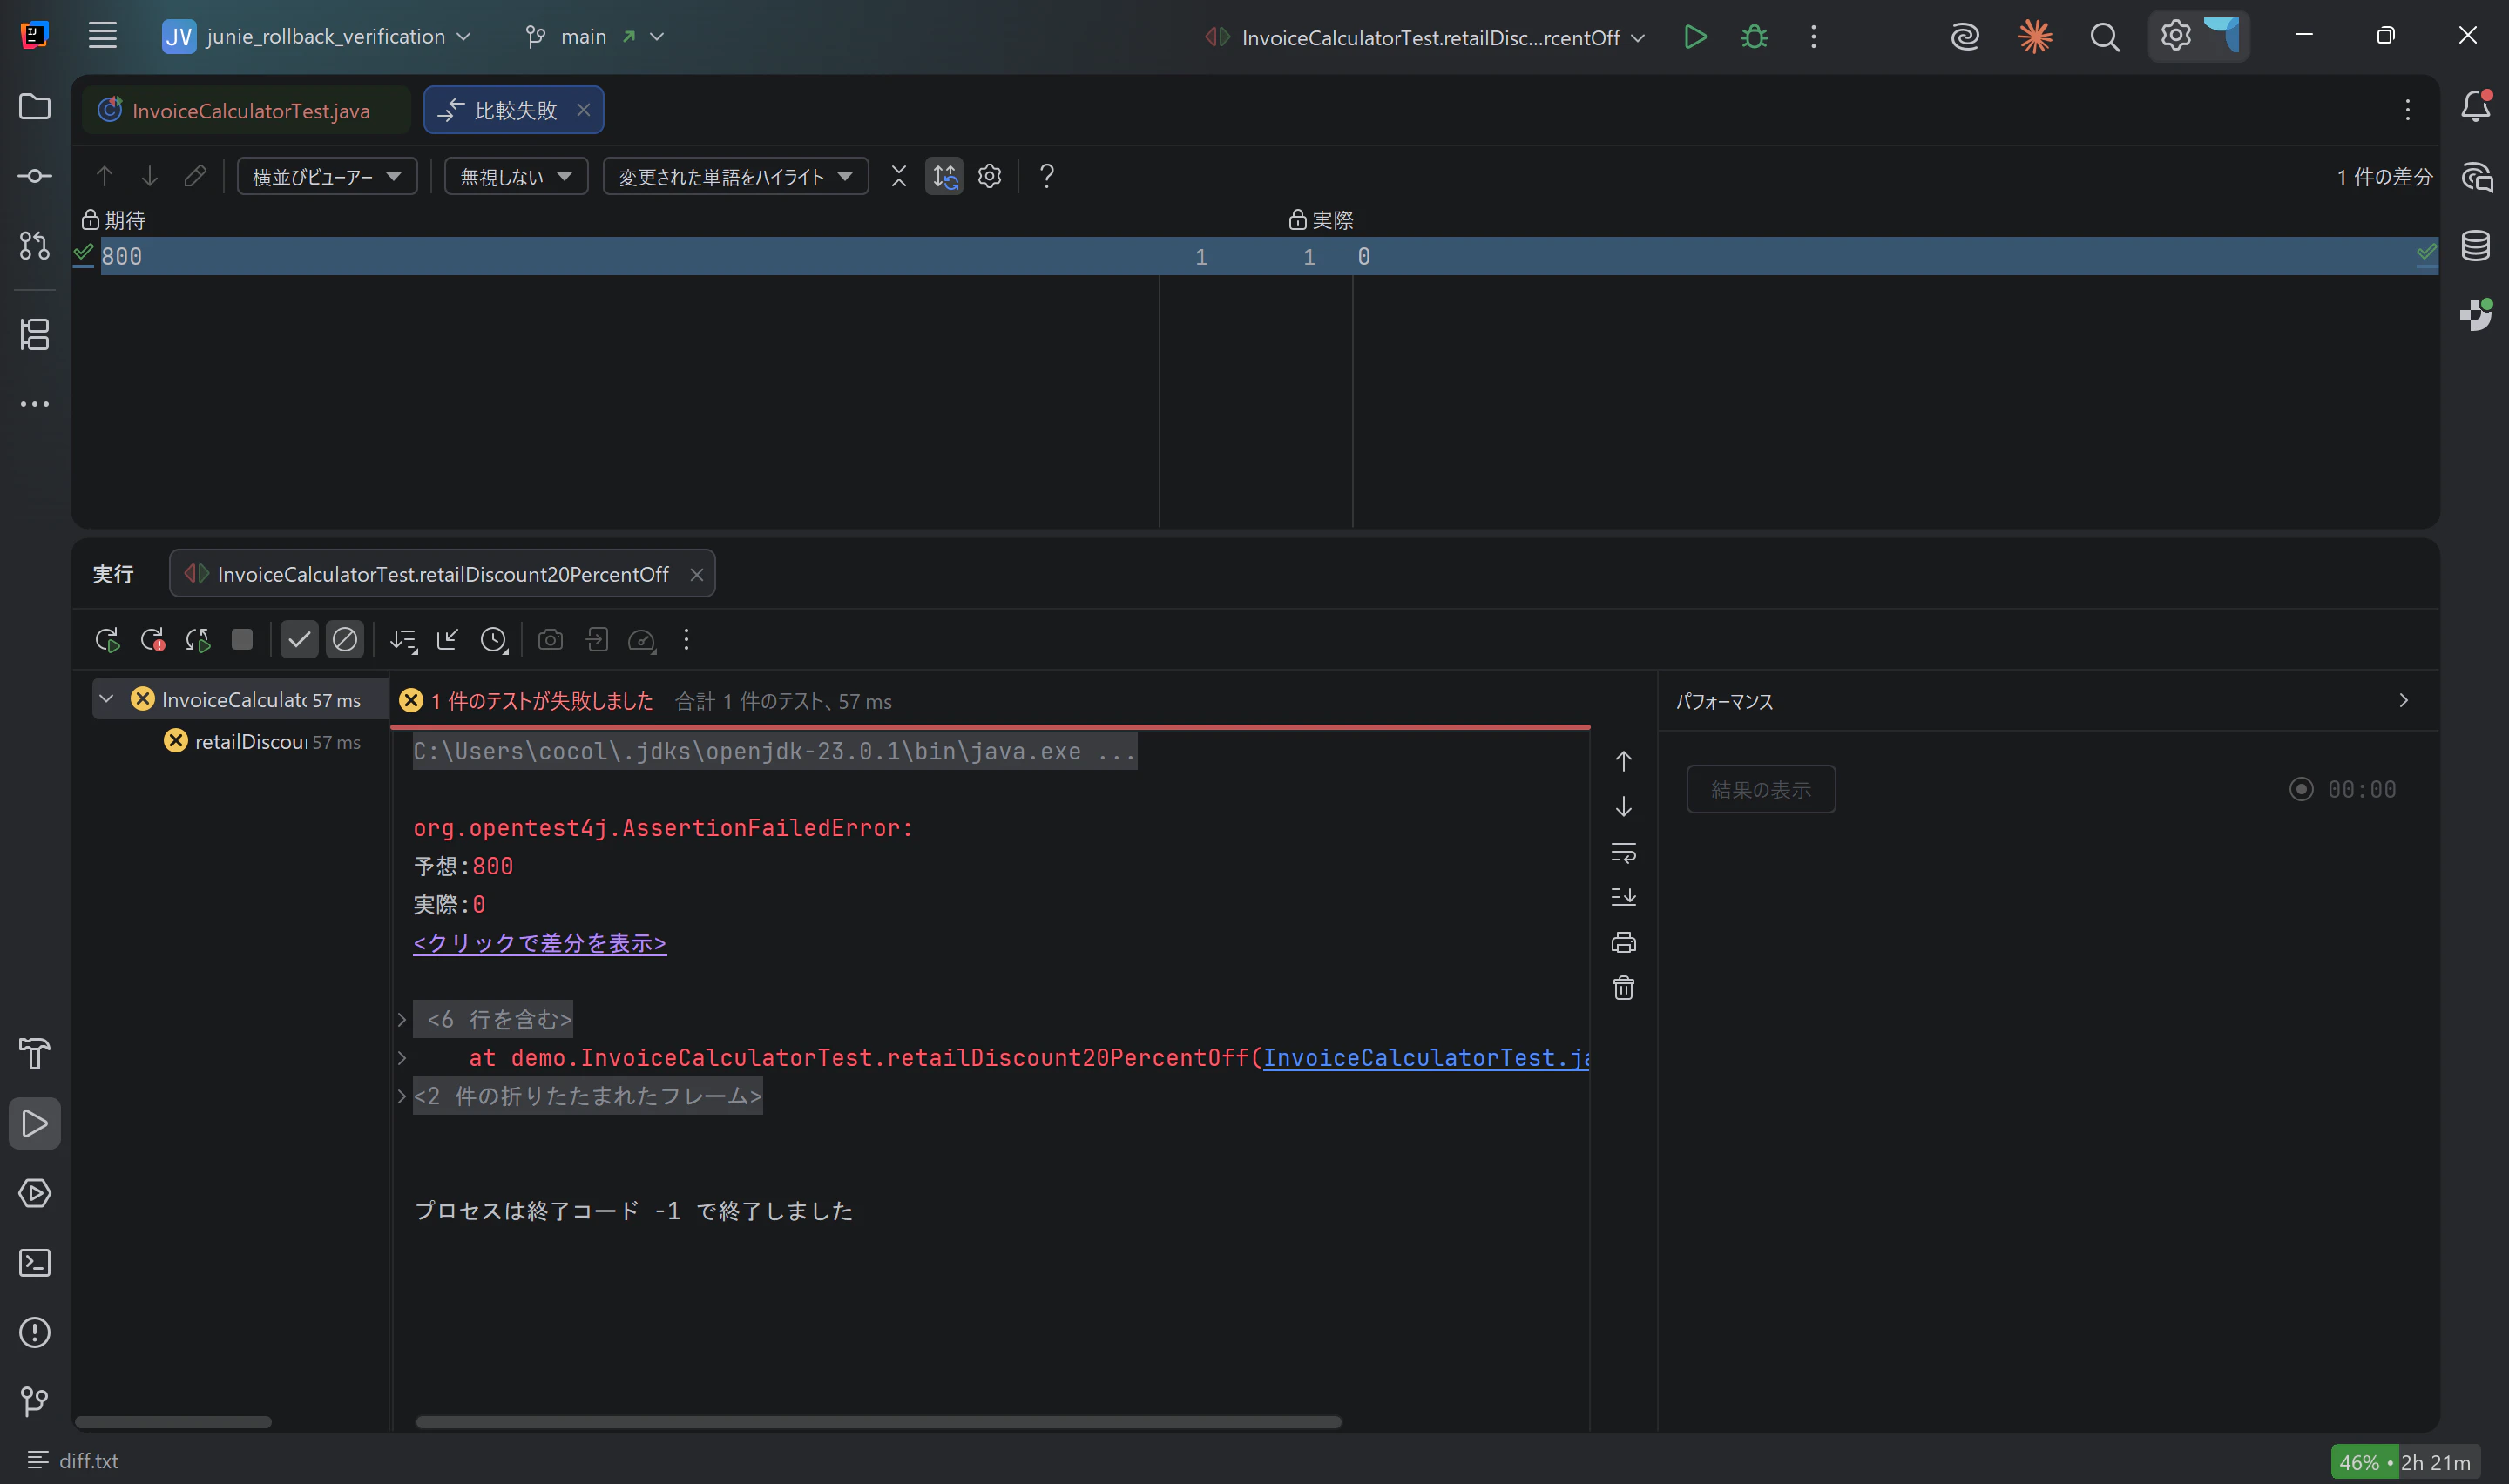Open InvoiceCalculatorTest.java stack trace link
Image resolution: width=2509 pixels, height=1484 pixels.
(1425, 1057)
